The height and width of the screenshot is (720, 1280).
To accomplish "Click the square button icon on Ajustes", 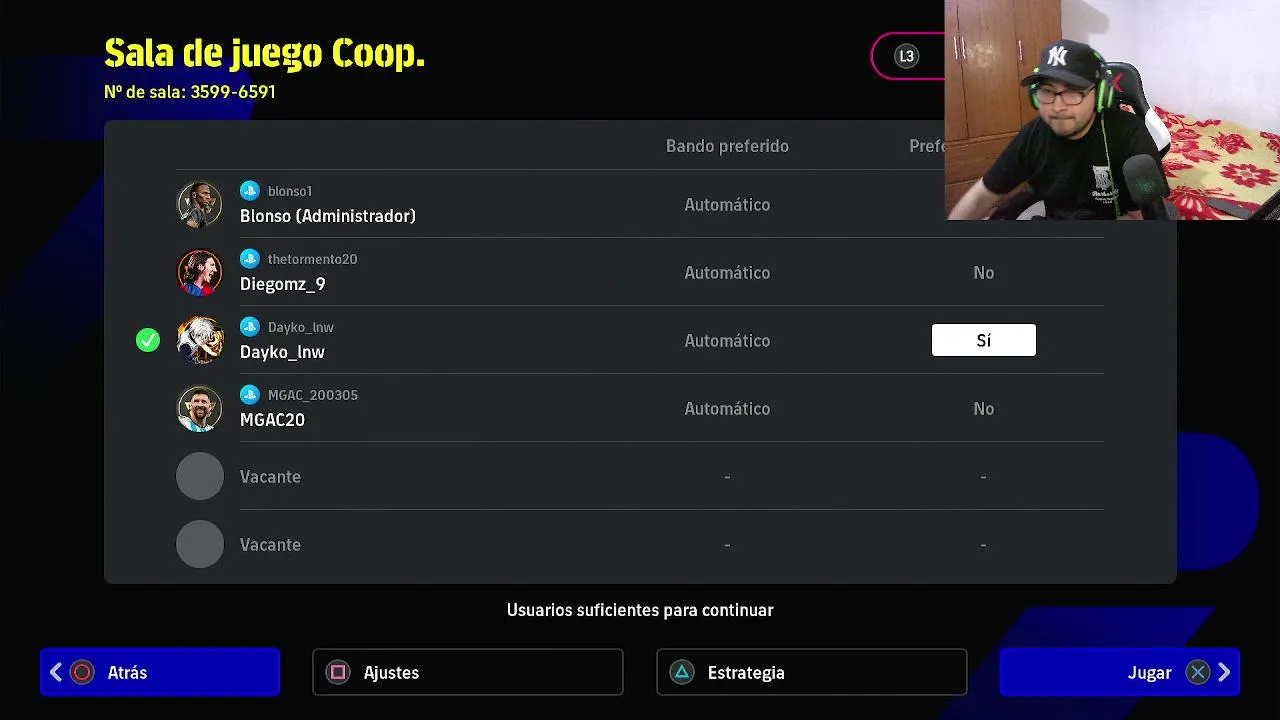I will (338, 673).
